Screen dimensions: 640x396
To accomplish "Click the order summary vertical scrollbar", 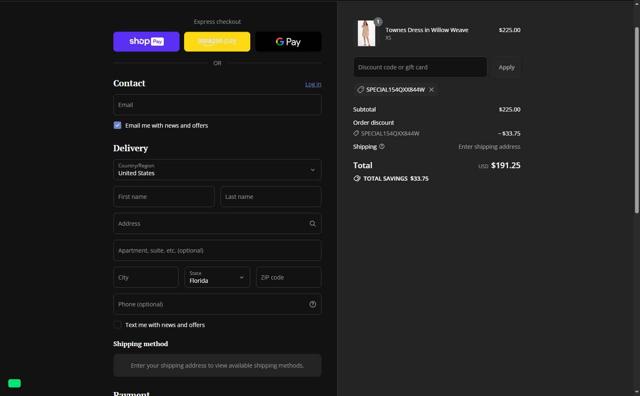I will [636, 120].
